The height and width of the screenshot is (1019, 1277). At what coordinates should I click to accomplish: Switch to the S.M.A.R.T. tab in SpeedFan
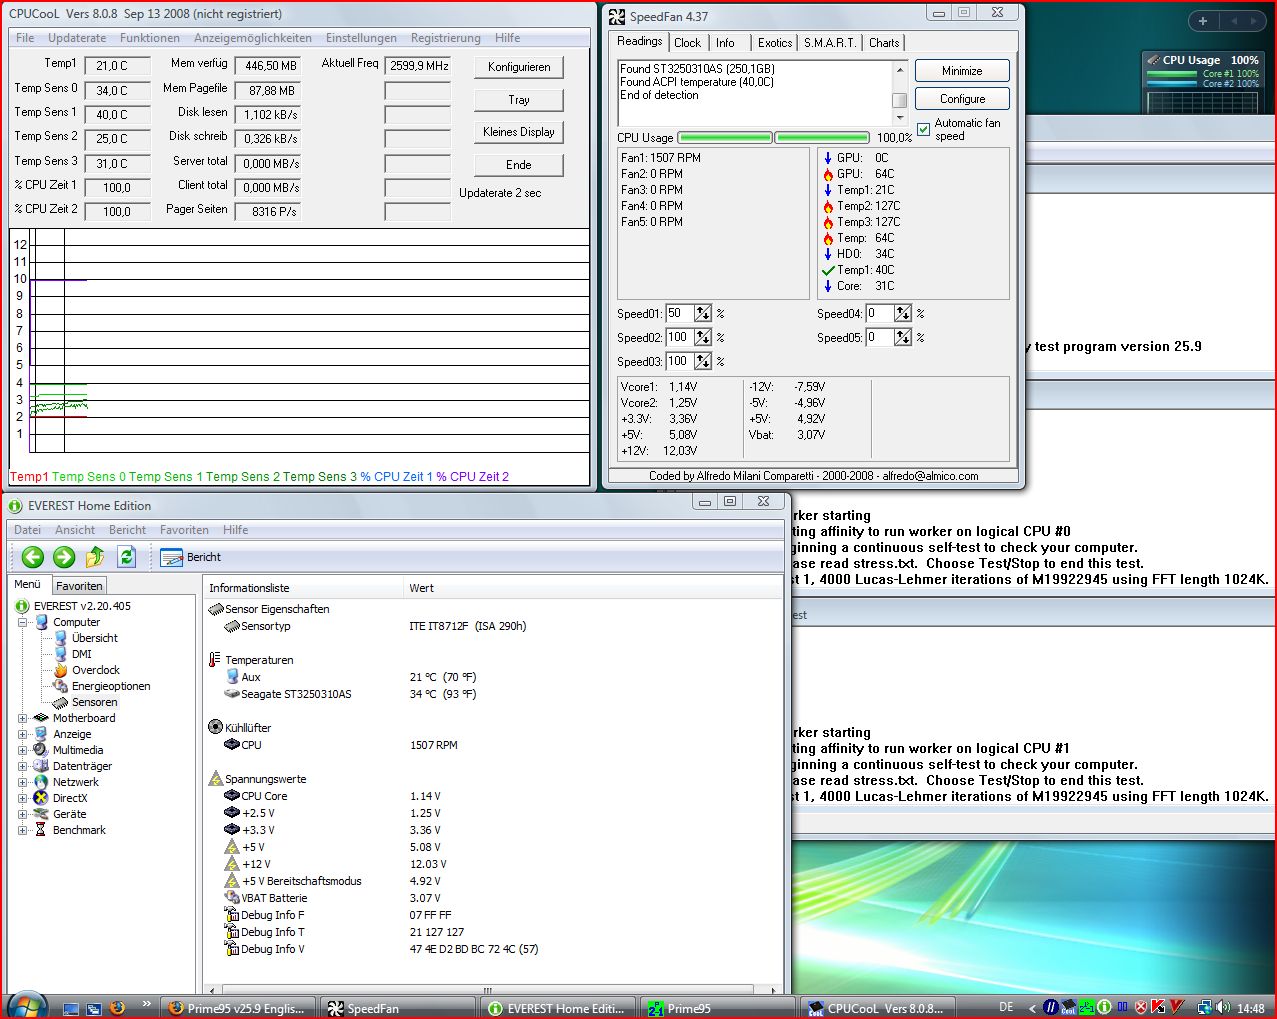(x=830, y=43)
